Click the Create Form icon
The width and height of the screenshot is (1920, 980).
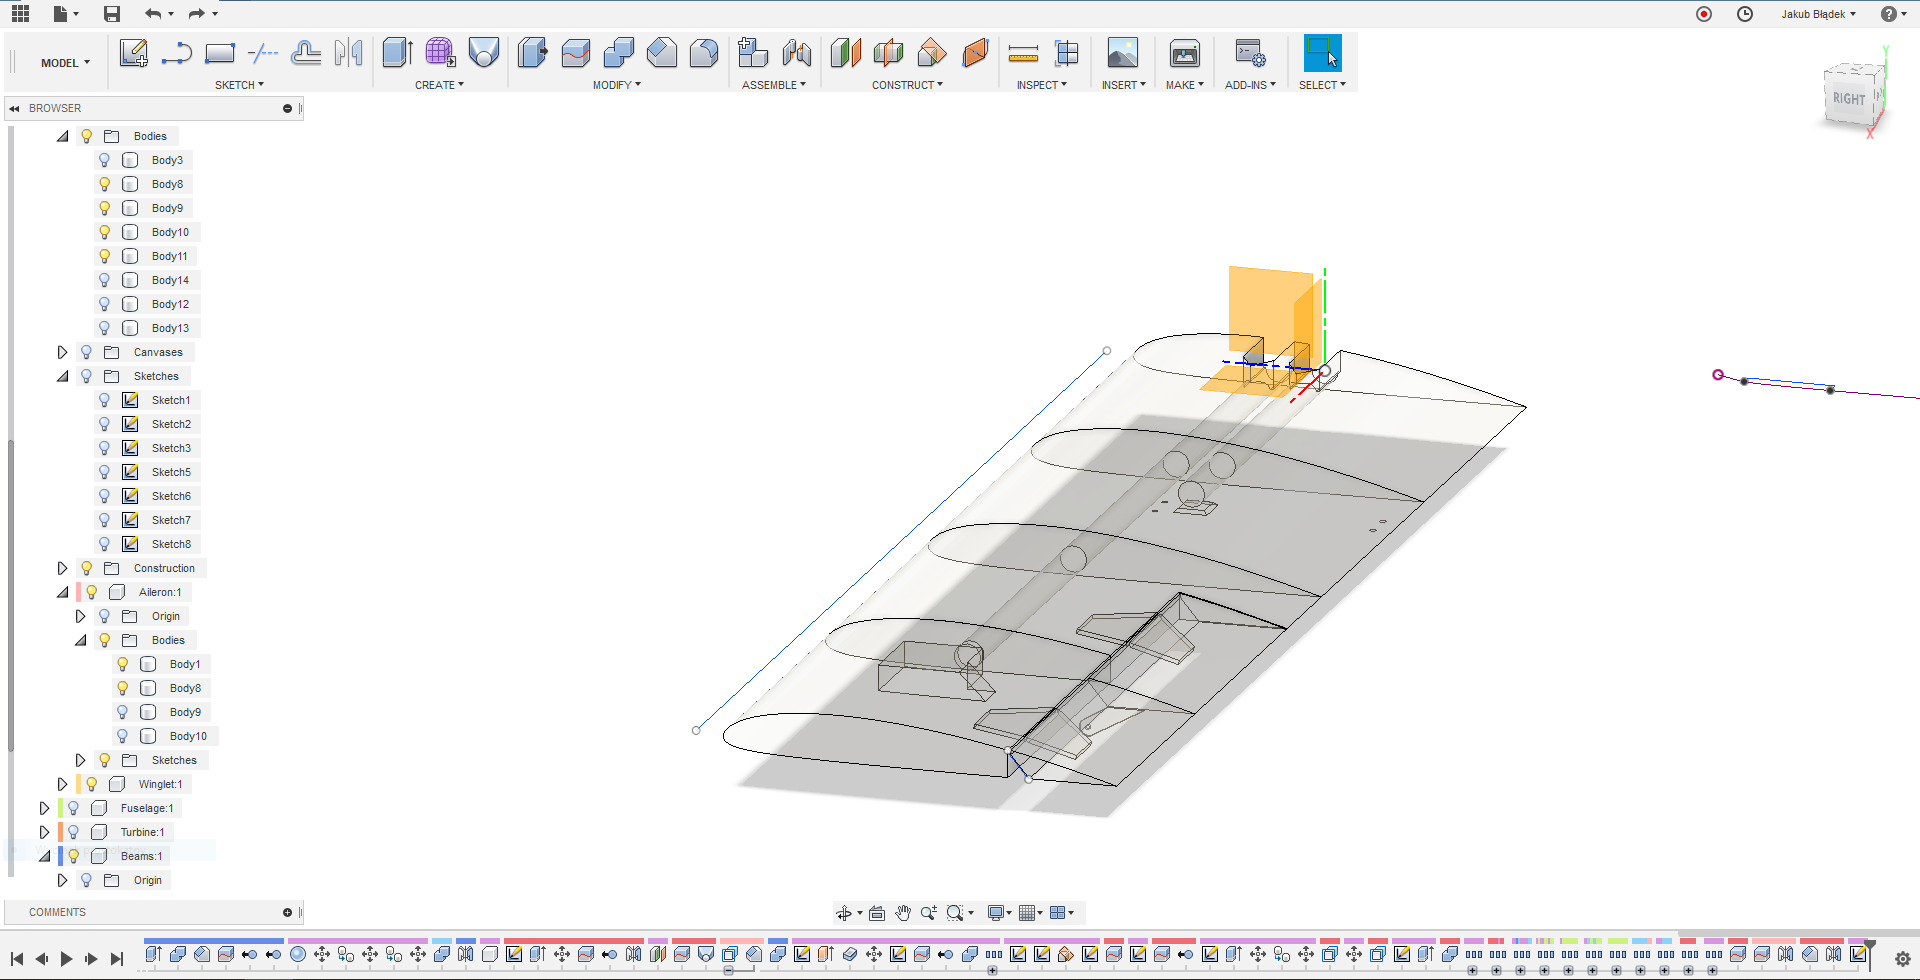tap(440, 53)
